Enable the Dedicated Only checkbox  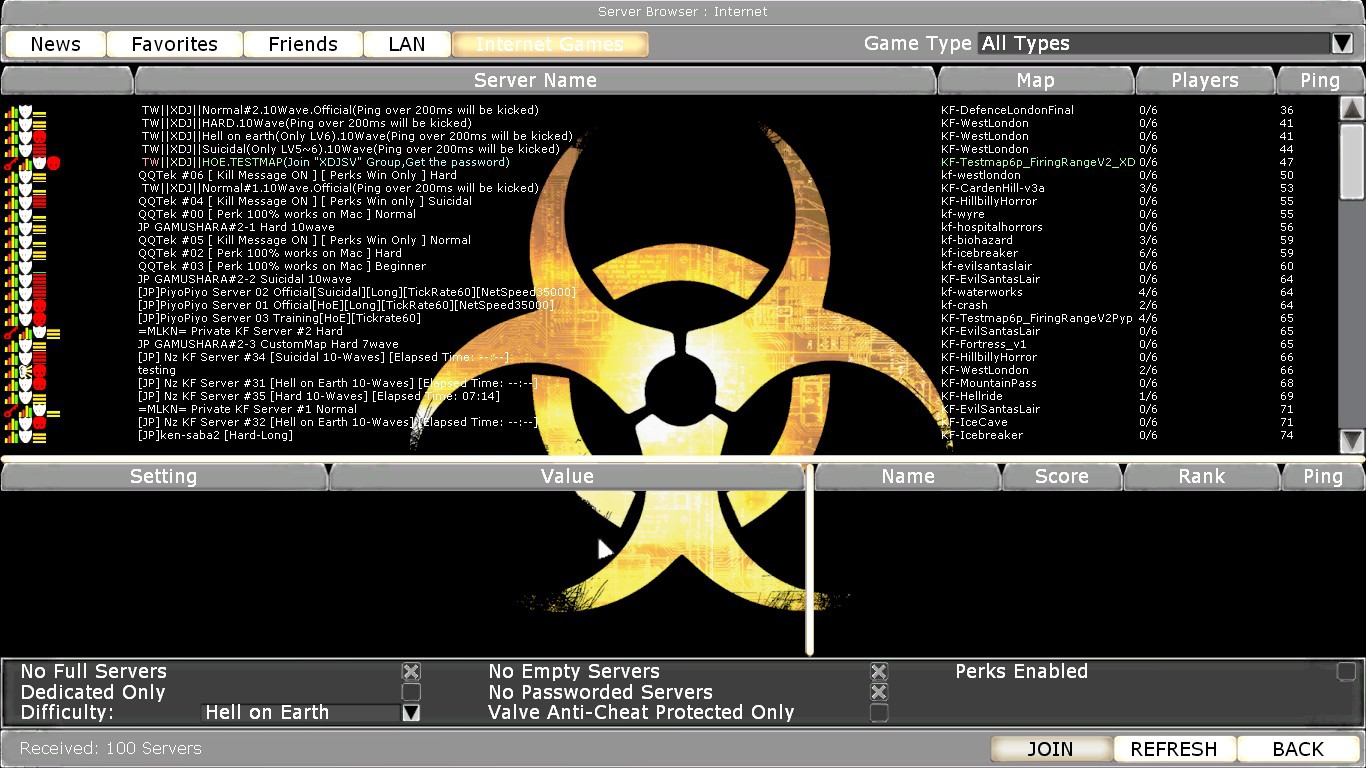(411, 692)
